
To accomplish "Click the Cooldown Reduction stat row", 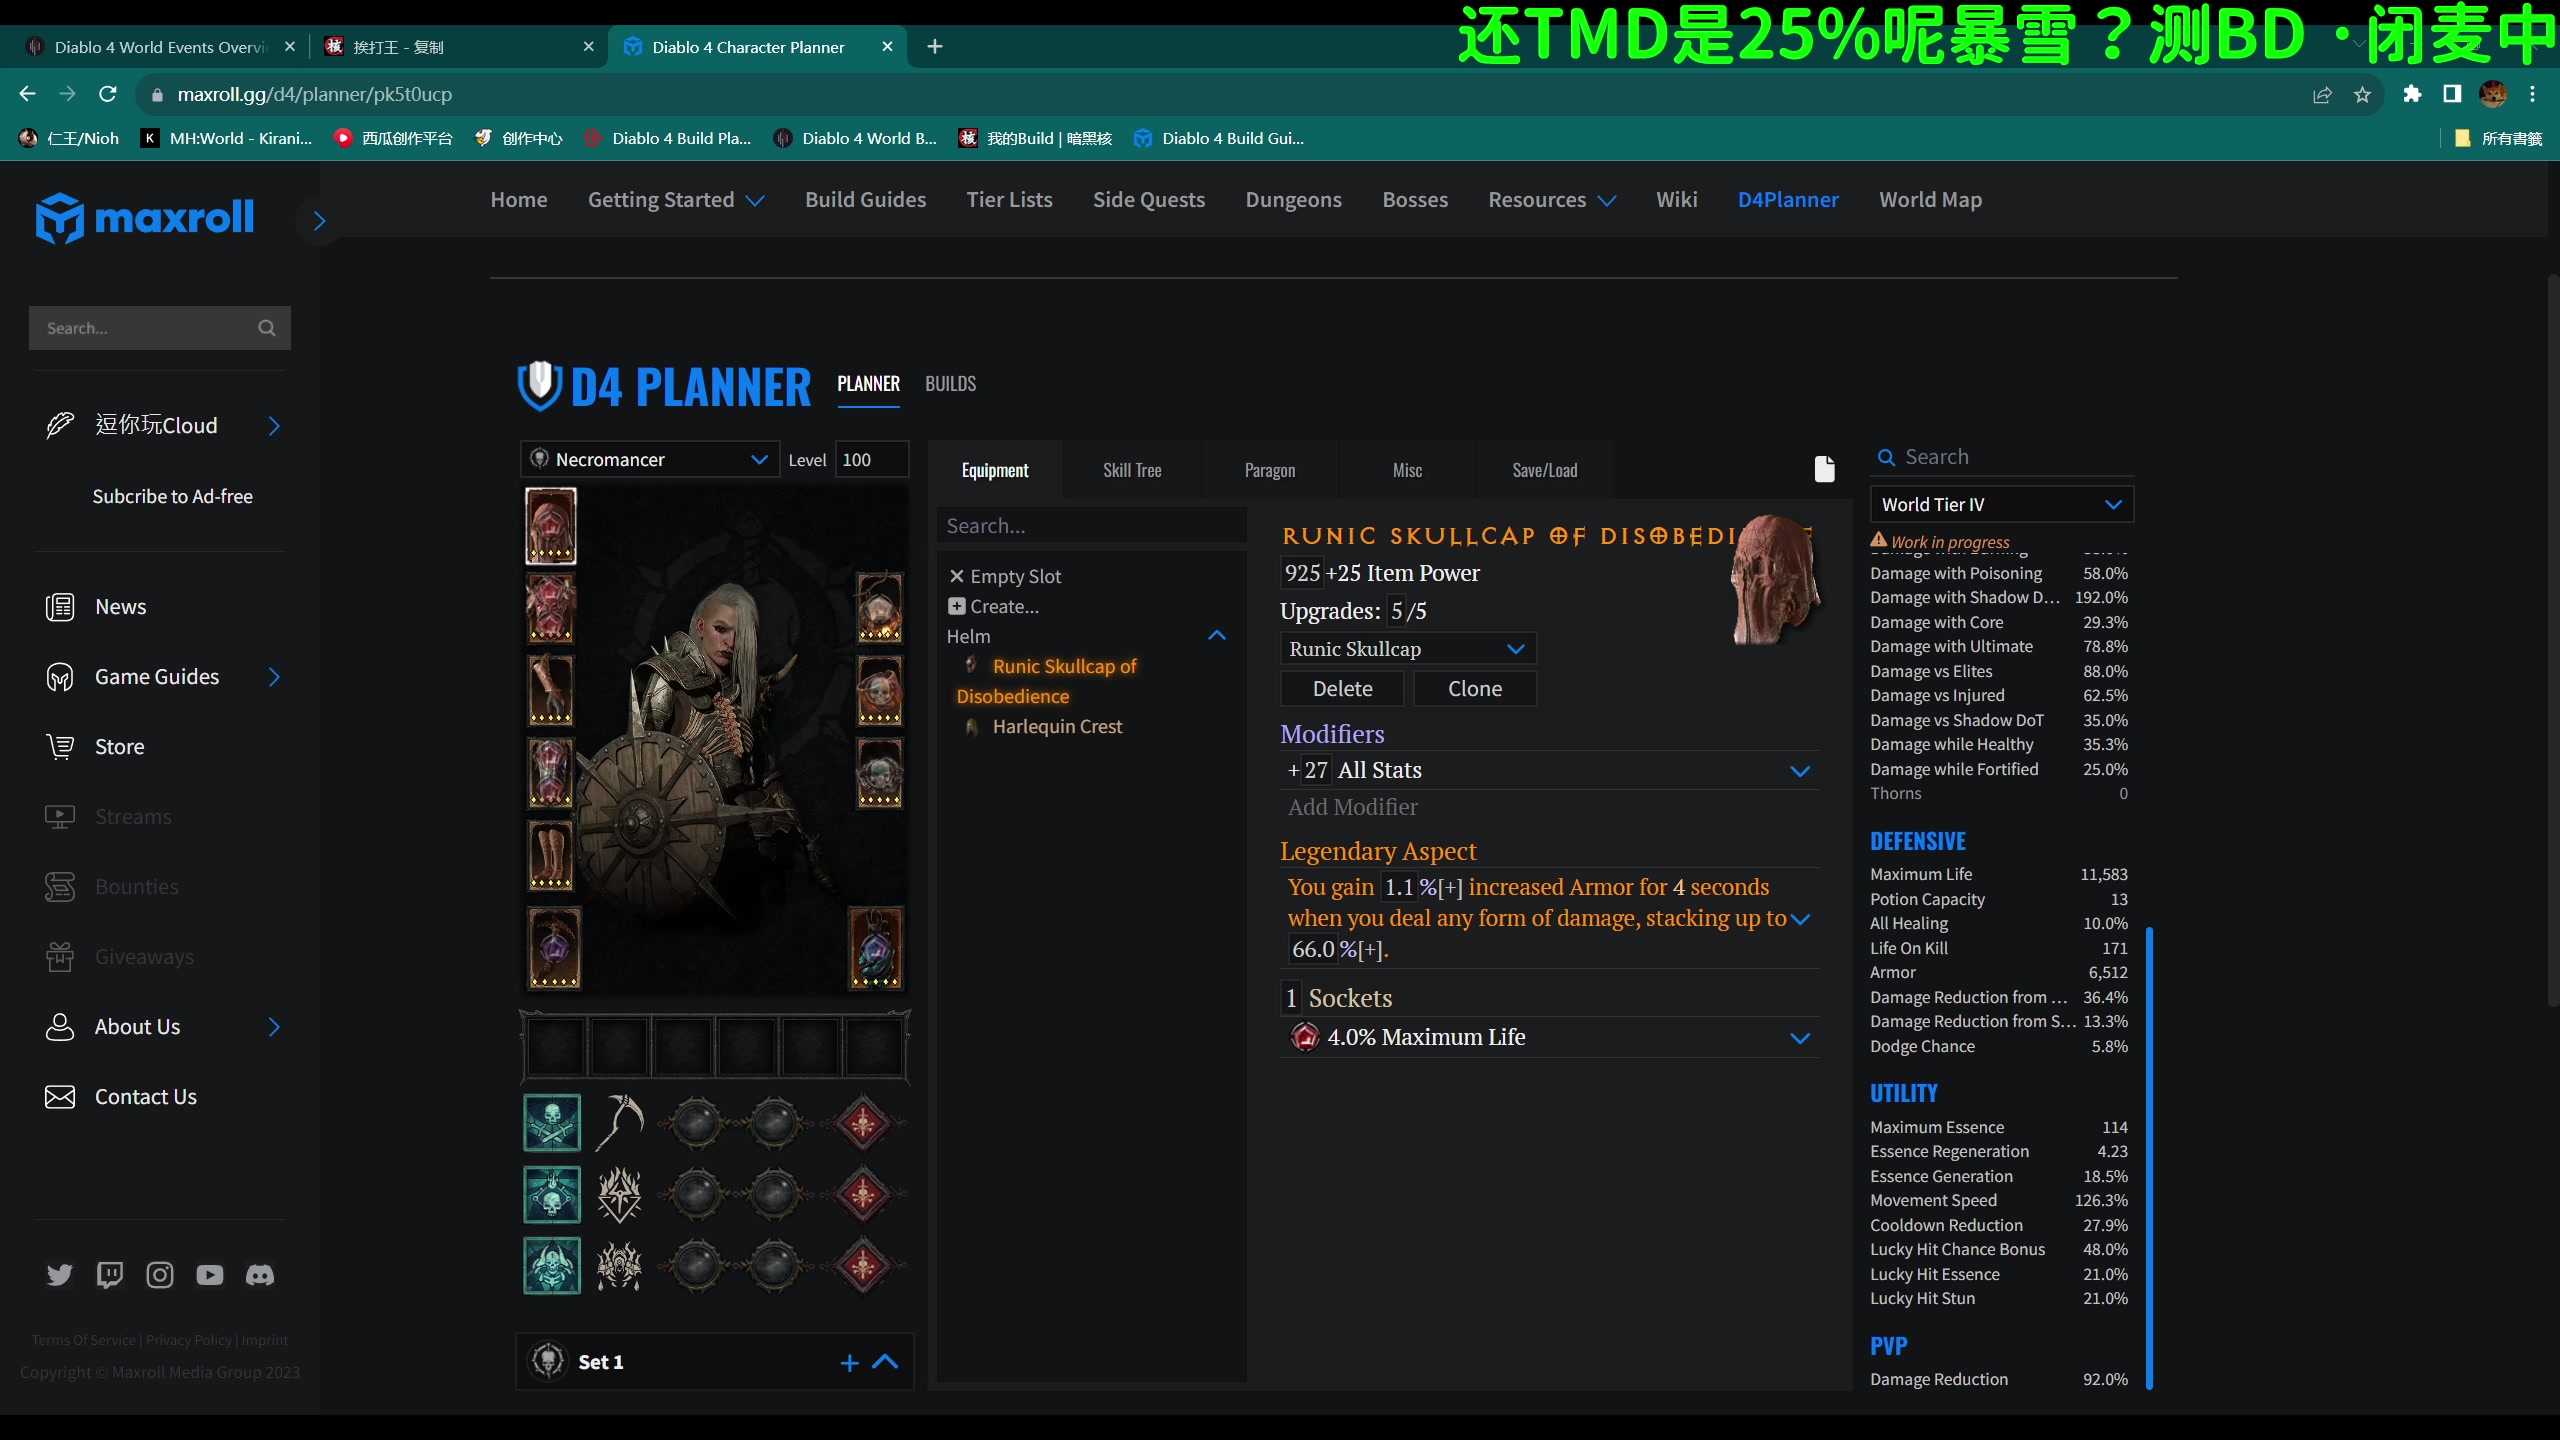I will (1999, 1225).
